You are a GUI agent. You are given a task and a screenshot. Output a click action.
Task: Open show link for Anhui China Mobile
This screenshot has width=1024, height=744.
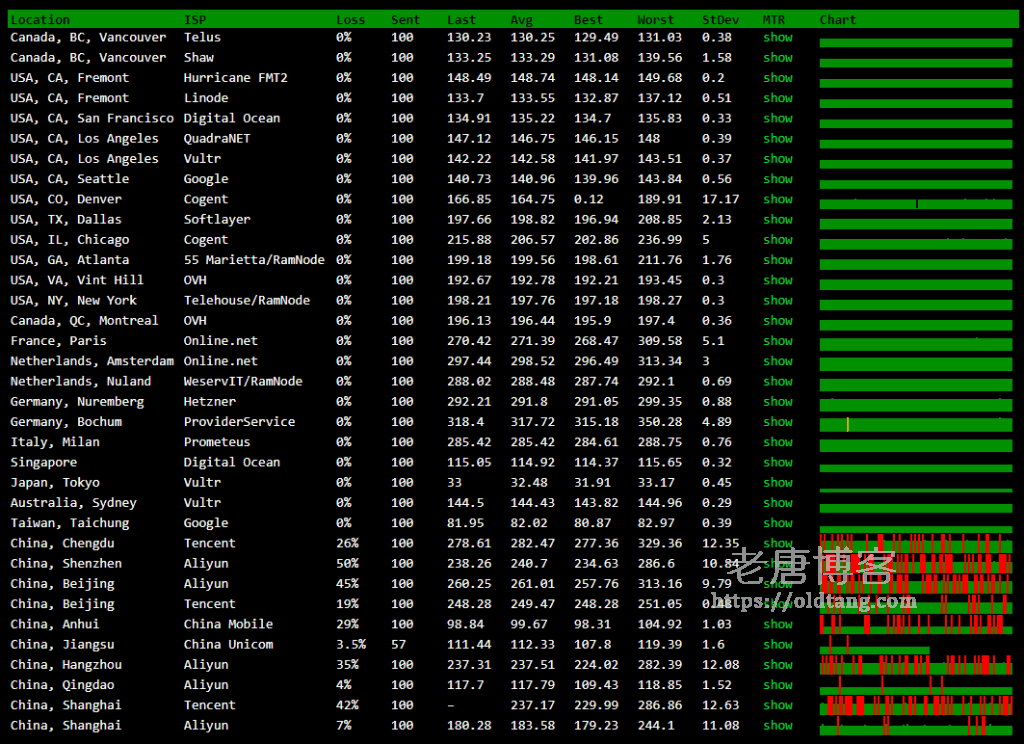(x=778, y=624)
